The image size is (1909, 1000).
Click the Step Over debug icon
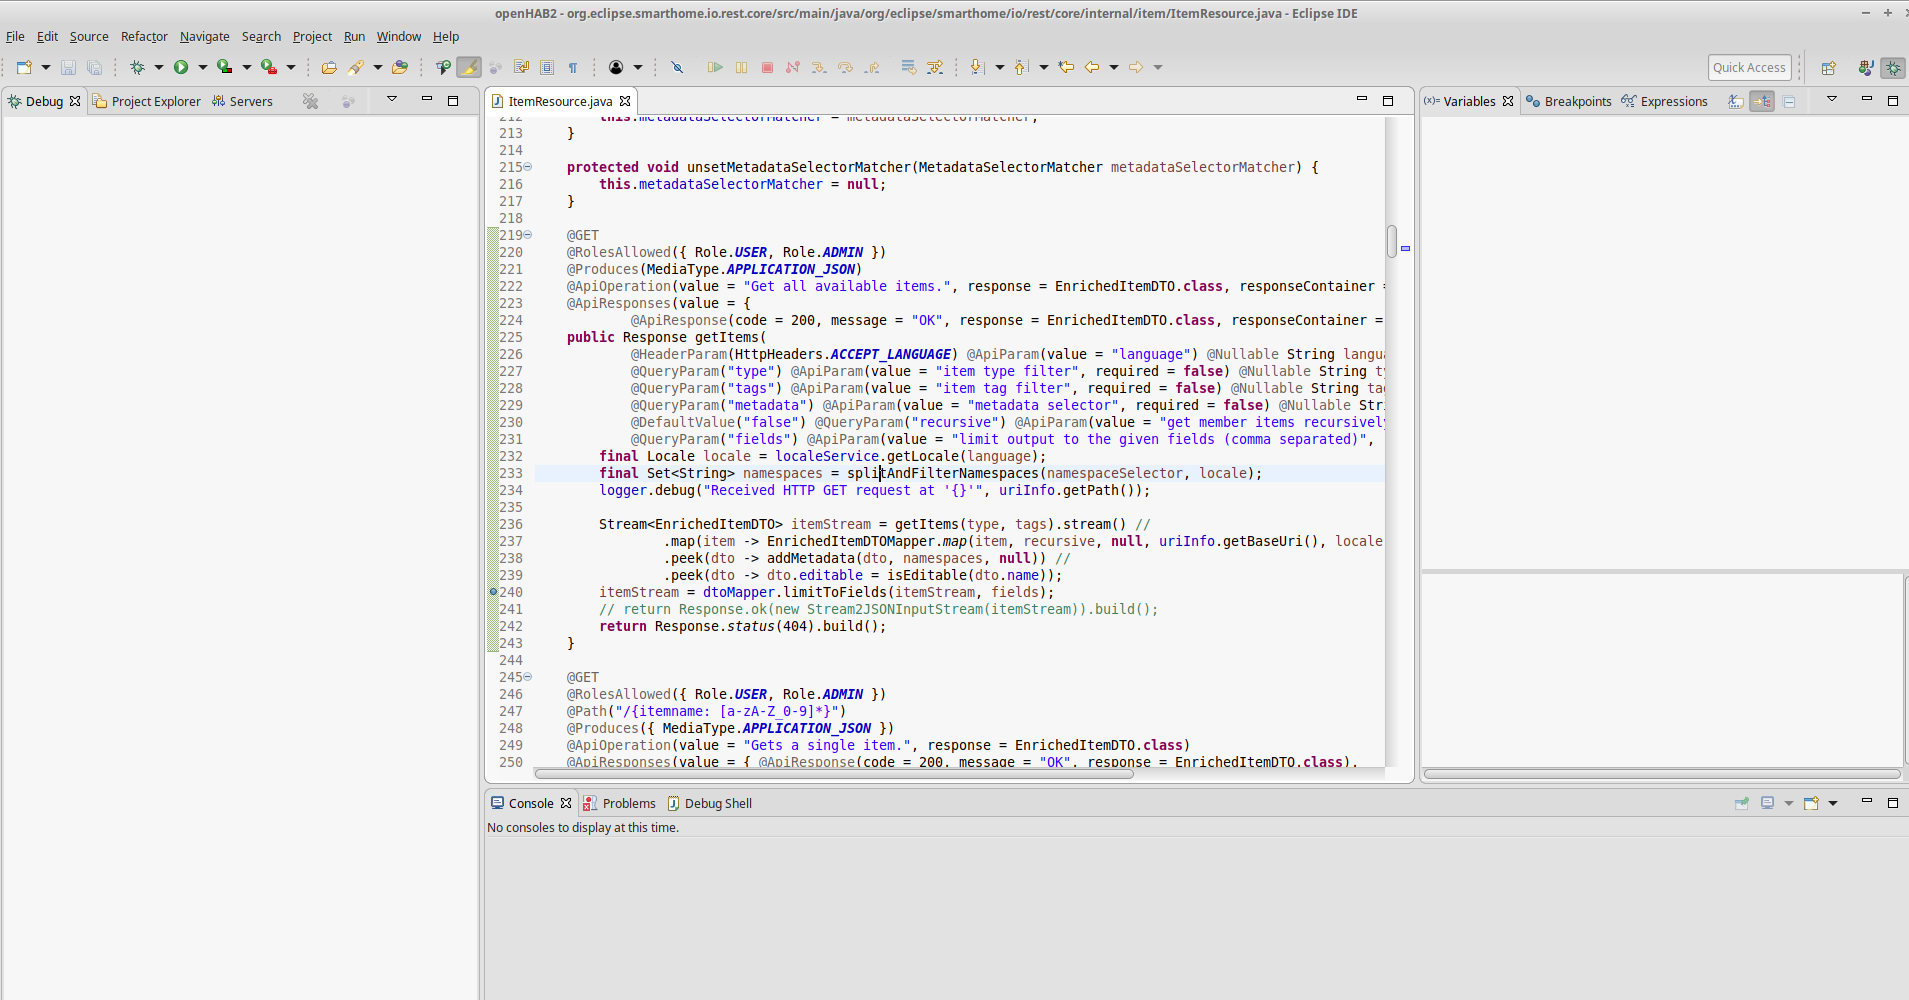coord(846,67)
